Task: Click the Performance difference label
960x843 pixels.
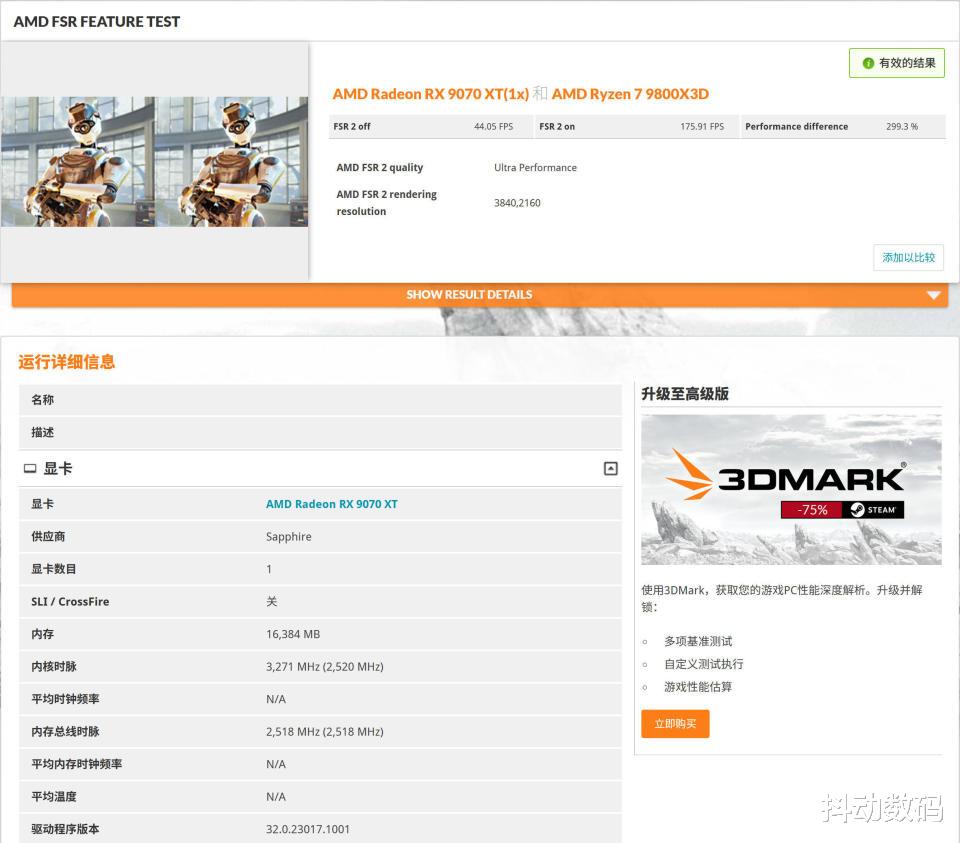Action: click(797, 126)
